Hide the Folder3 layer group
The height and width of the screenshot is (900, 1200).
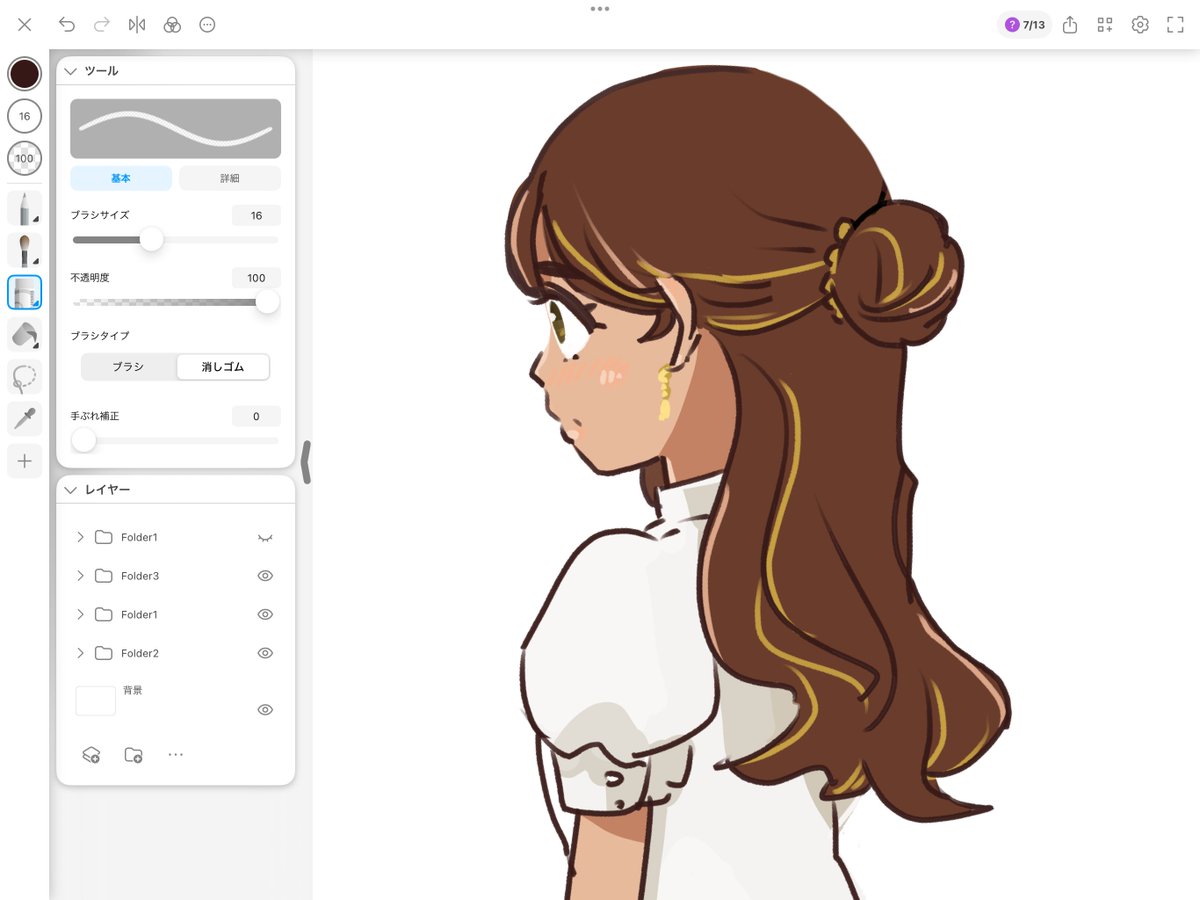pyautogui.click(x=265, y=576)
